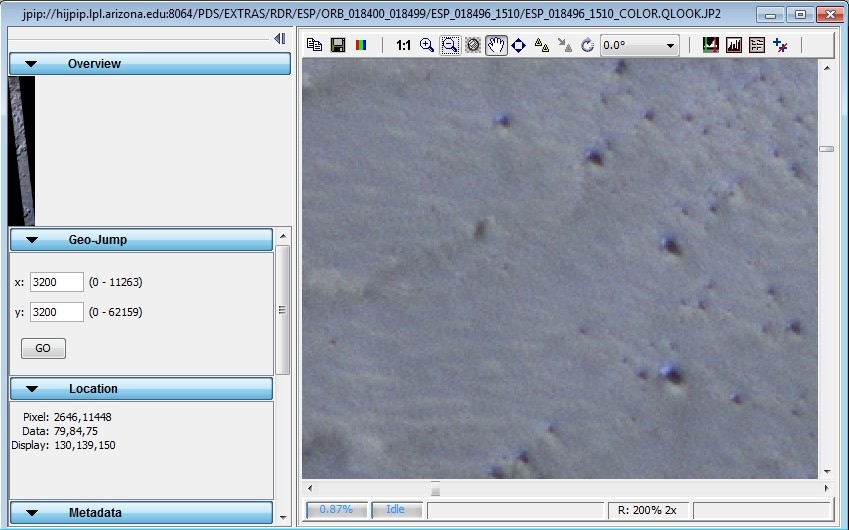The width and height of the screenshot is (849, 530).
Task: Click the add point marker icon
Action: point(781,45)
